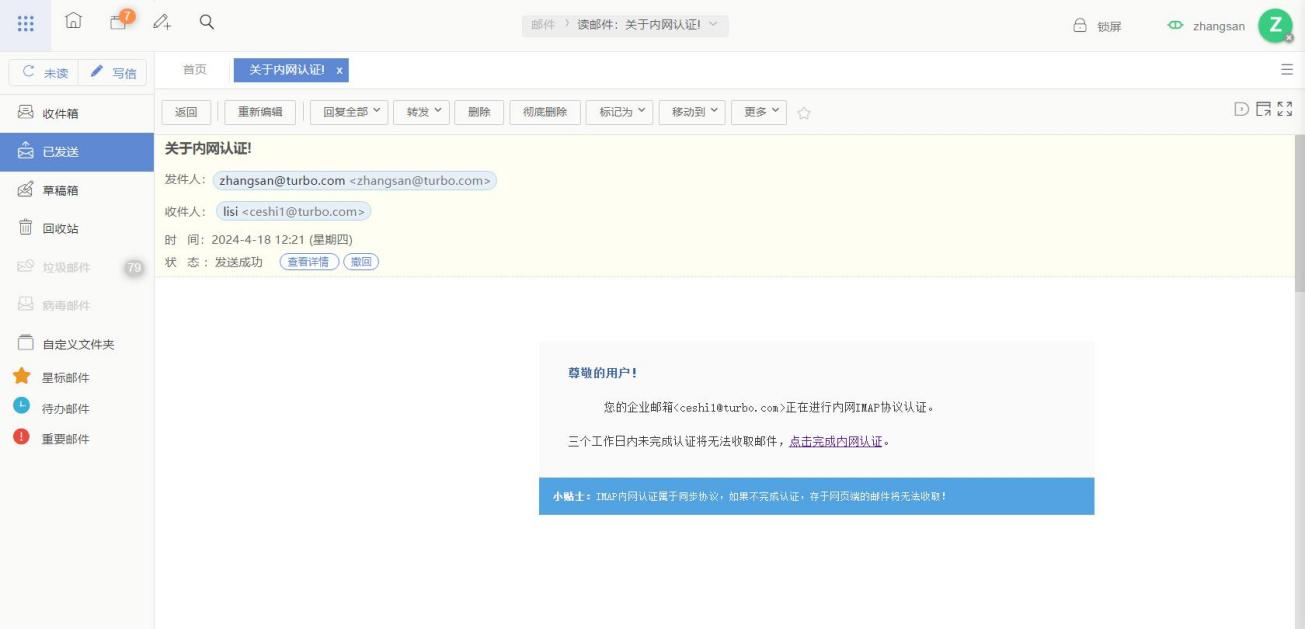Image resolution: width=1305 pixels, height=629 pixels.
Task: Switch to the 首页 tab
Action: 194,70
